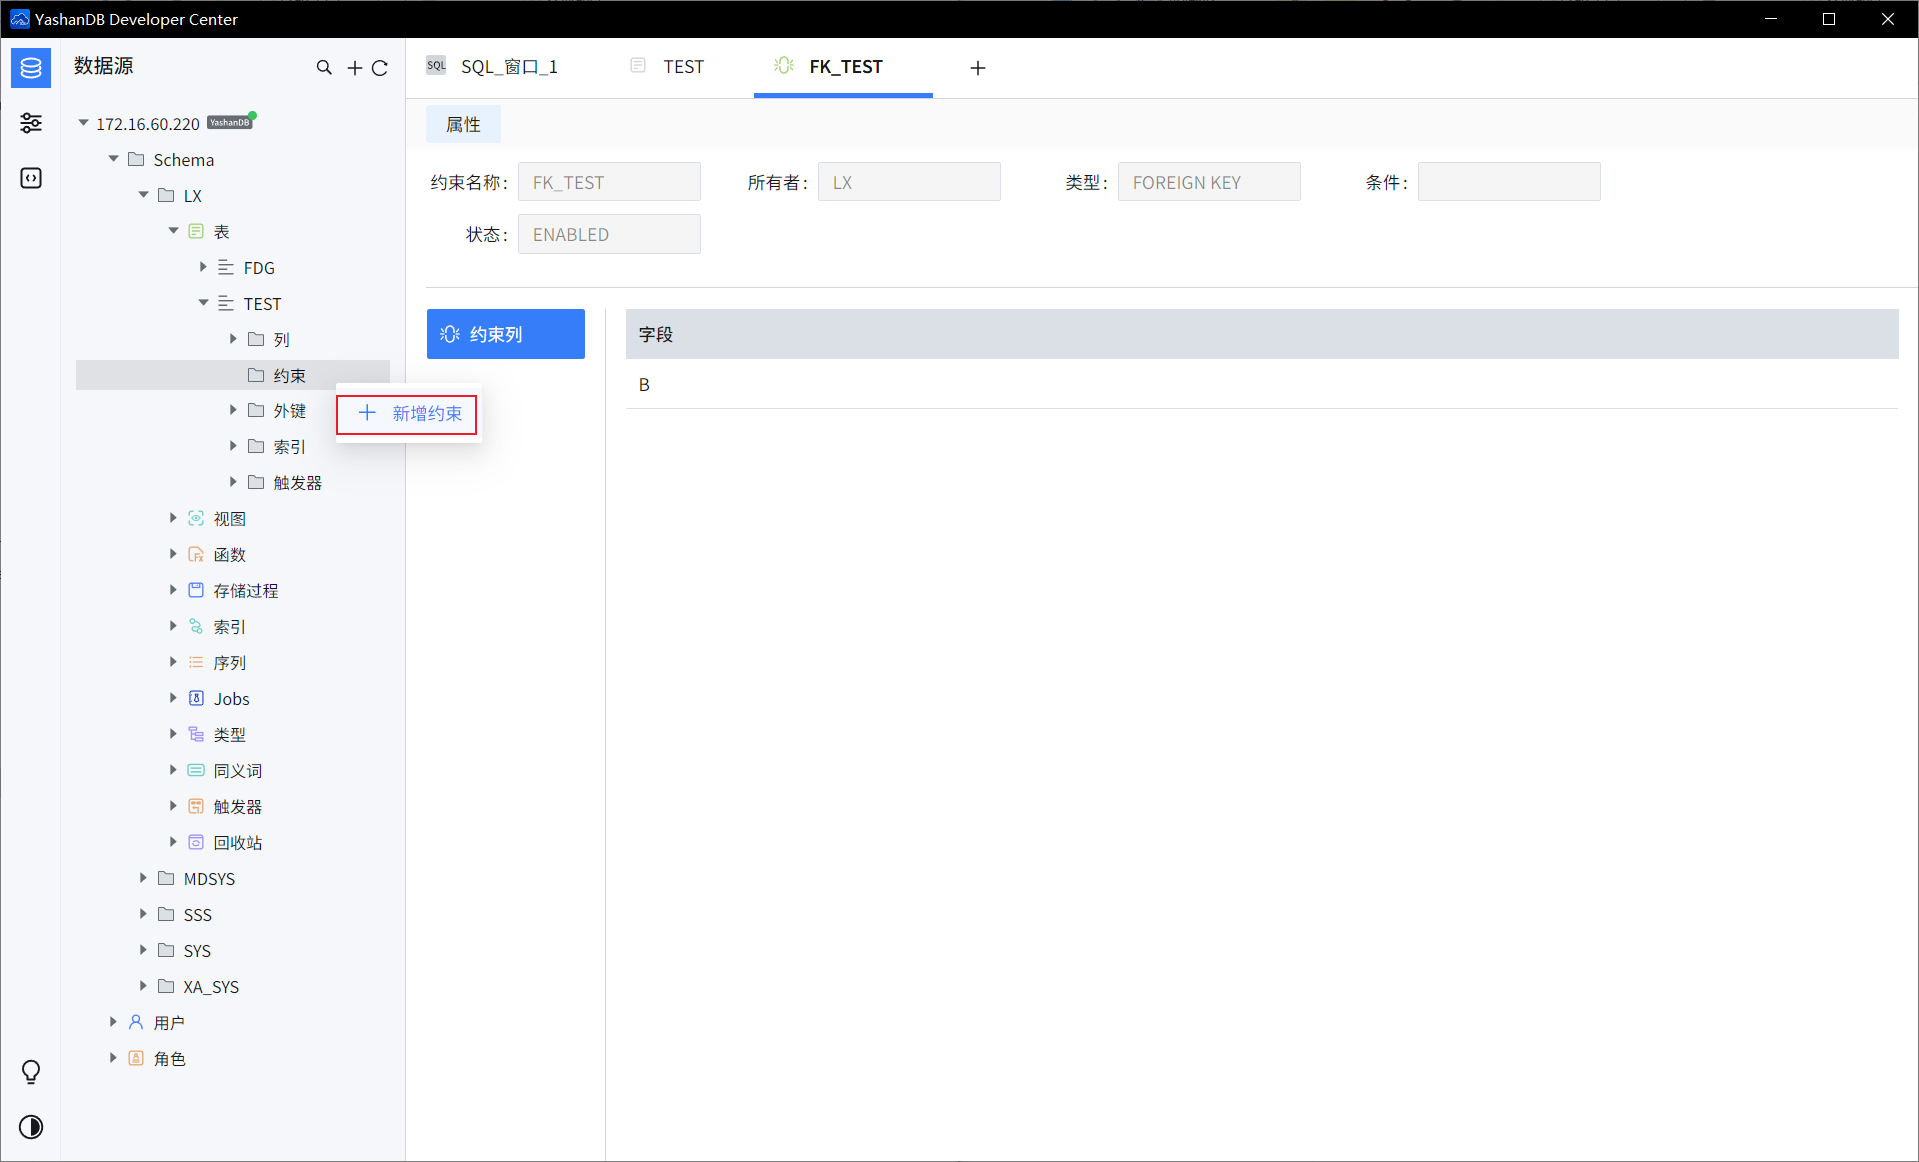Click the code snippet bracket icon in sidebar
1919x1162 pixels.
(31, 178)
